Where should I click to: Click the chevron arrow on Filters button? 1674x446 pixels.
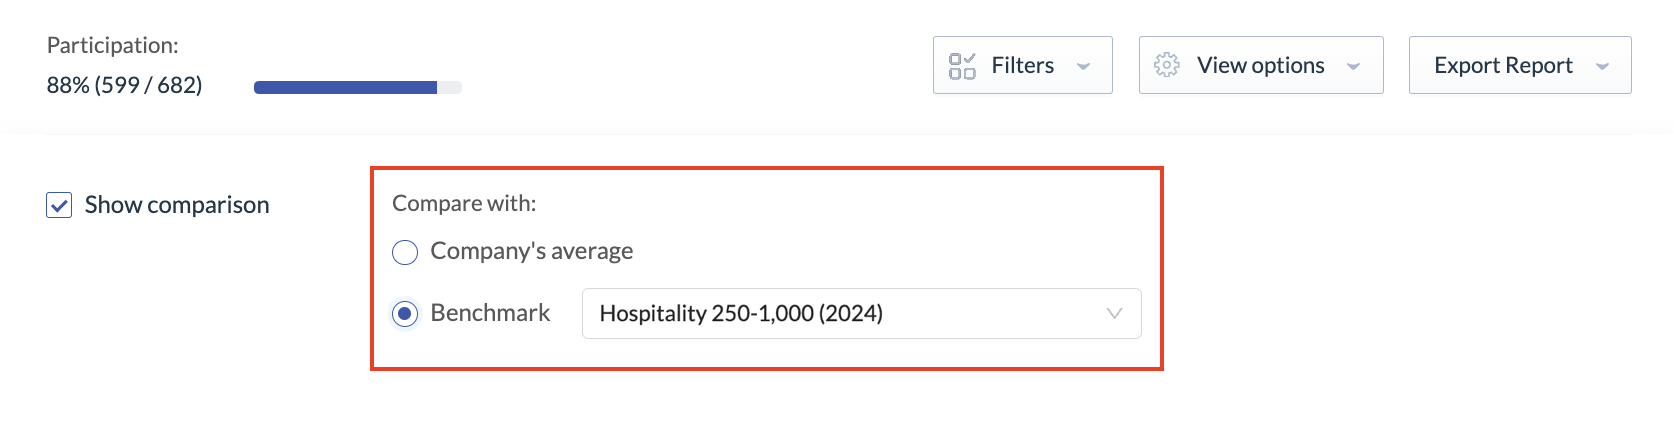click(x=1083, y=67)
